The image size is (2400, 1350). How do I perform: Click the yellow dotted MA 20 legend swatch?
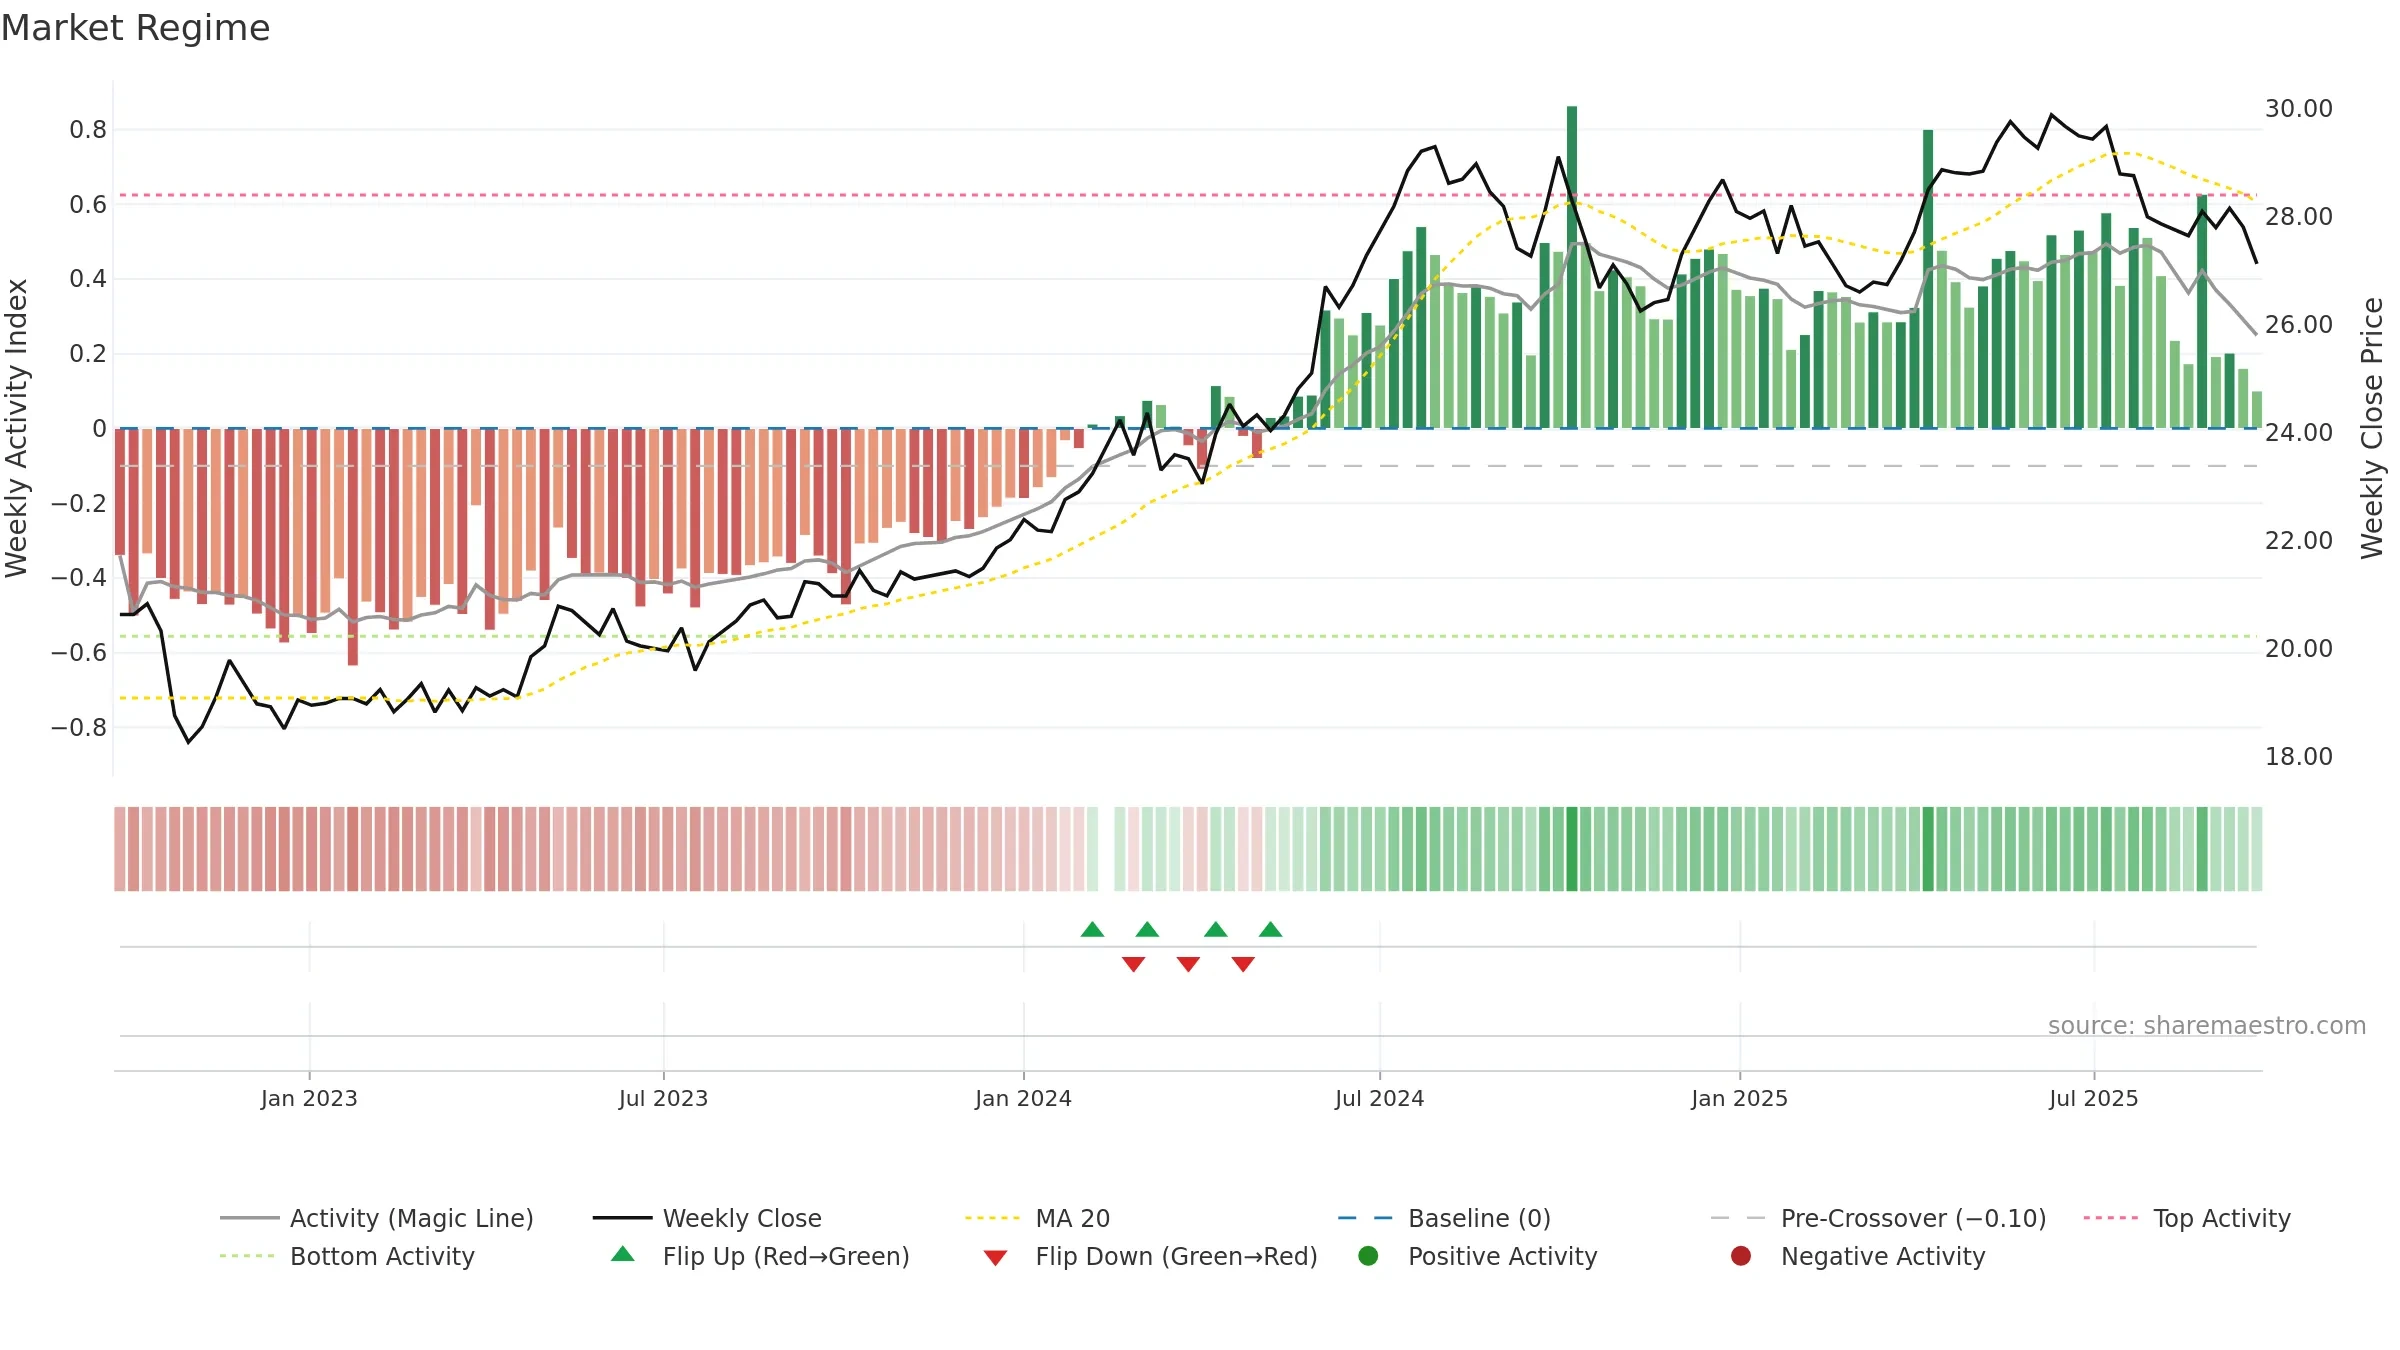(992, 1218)
